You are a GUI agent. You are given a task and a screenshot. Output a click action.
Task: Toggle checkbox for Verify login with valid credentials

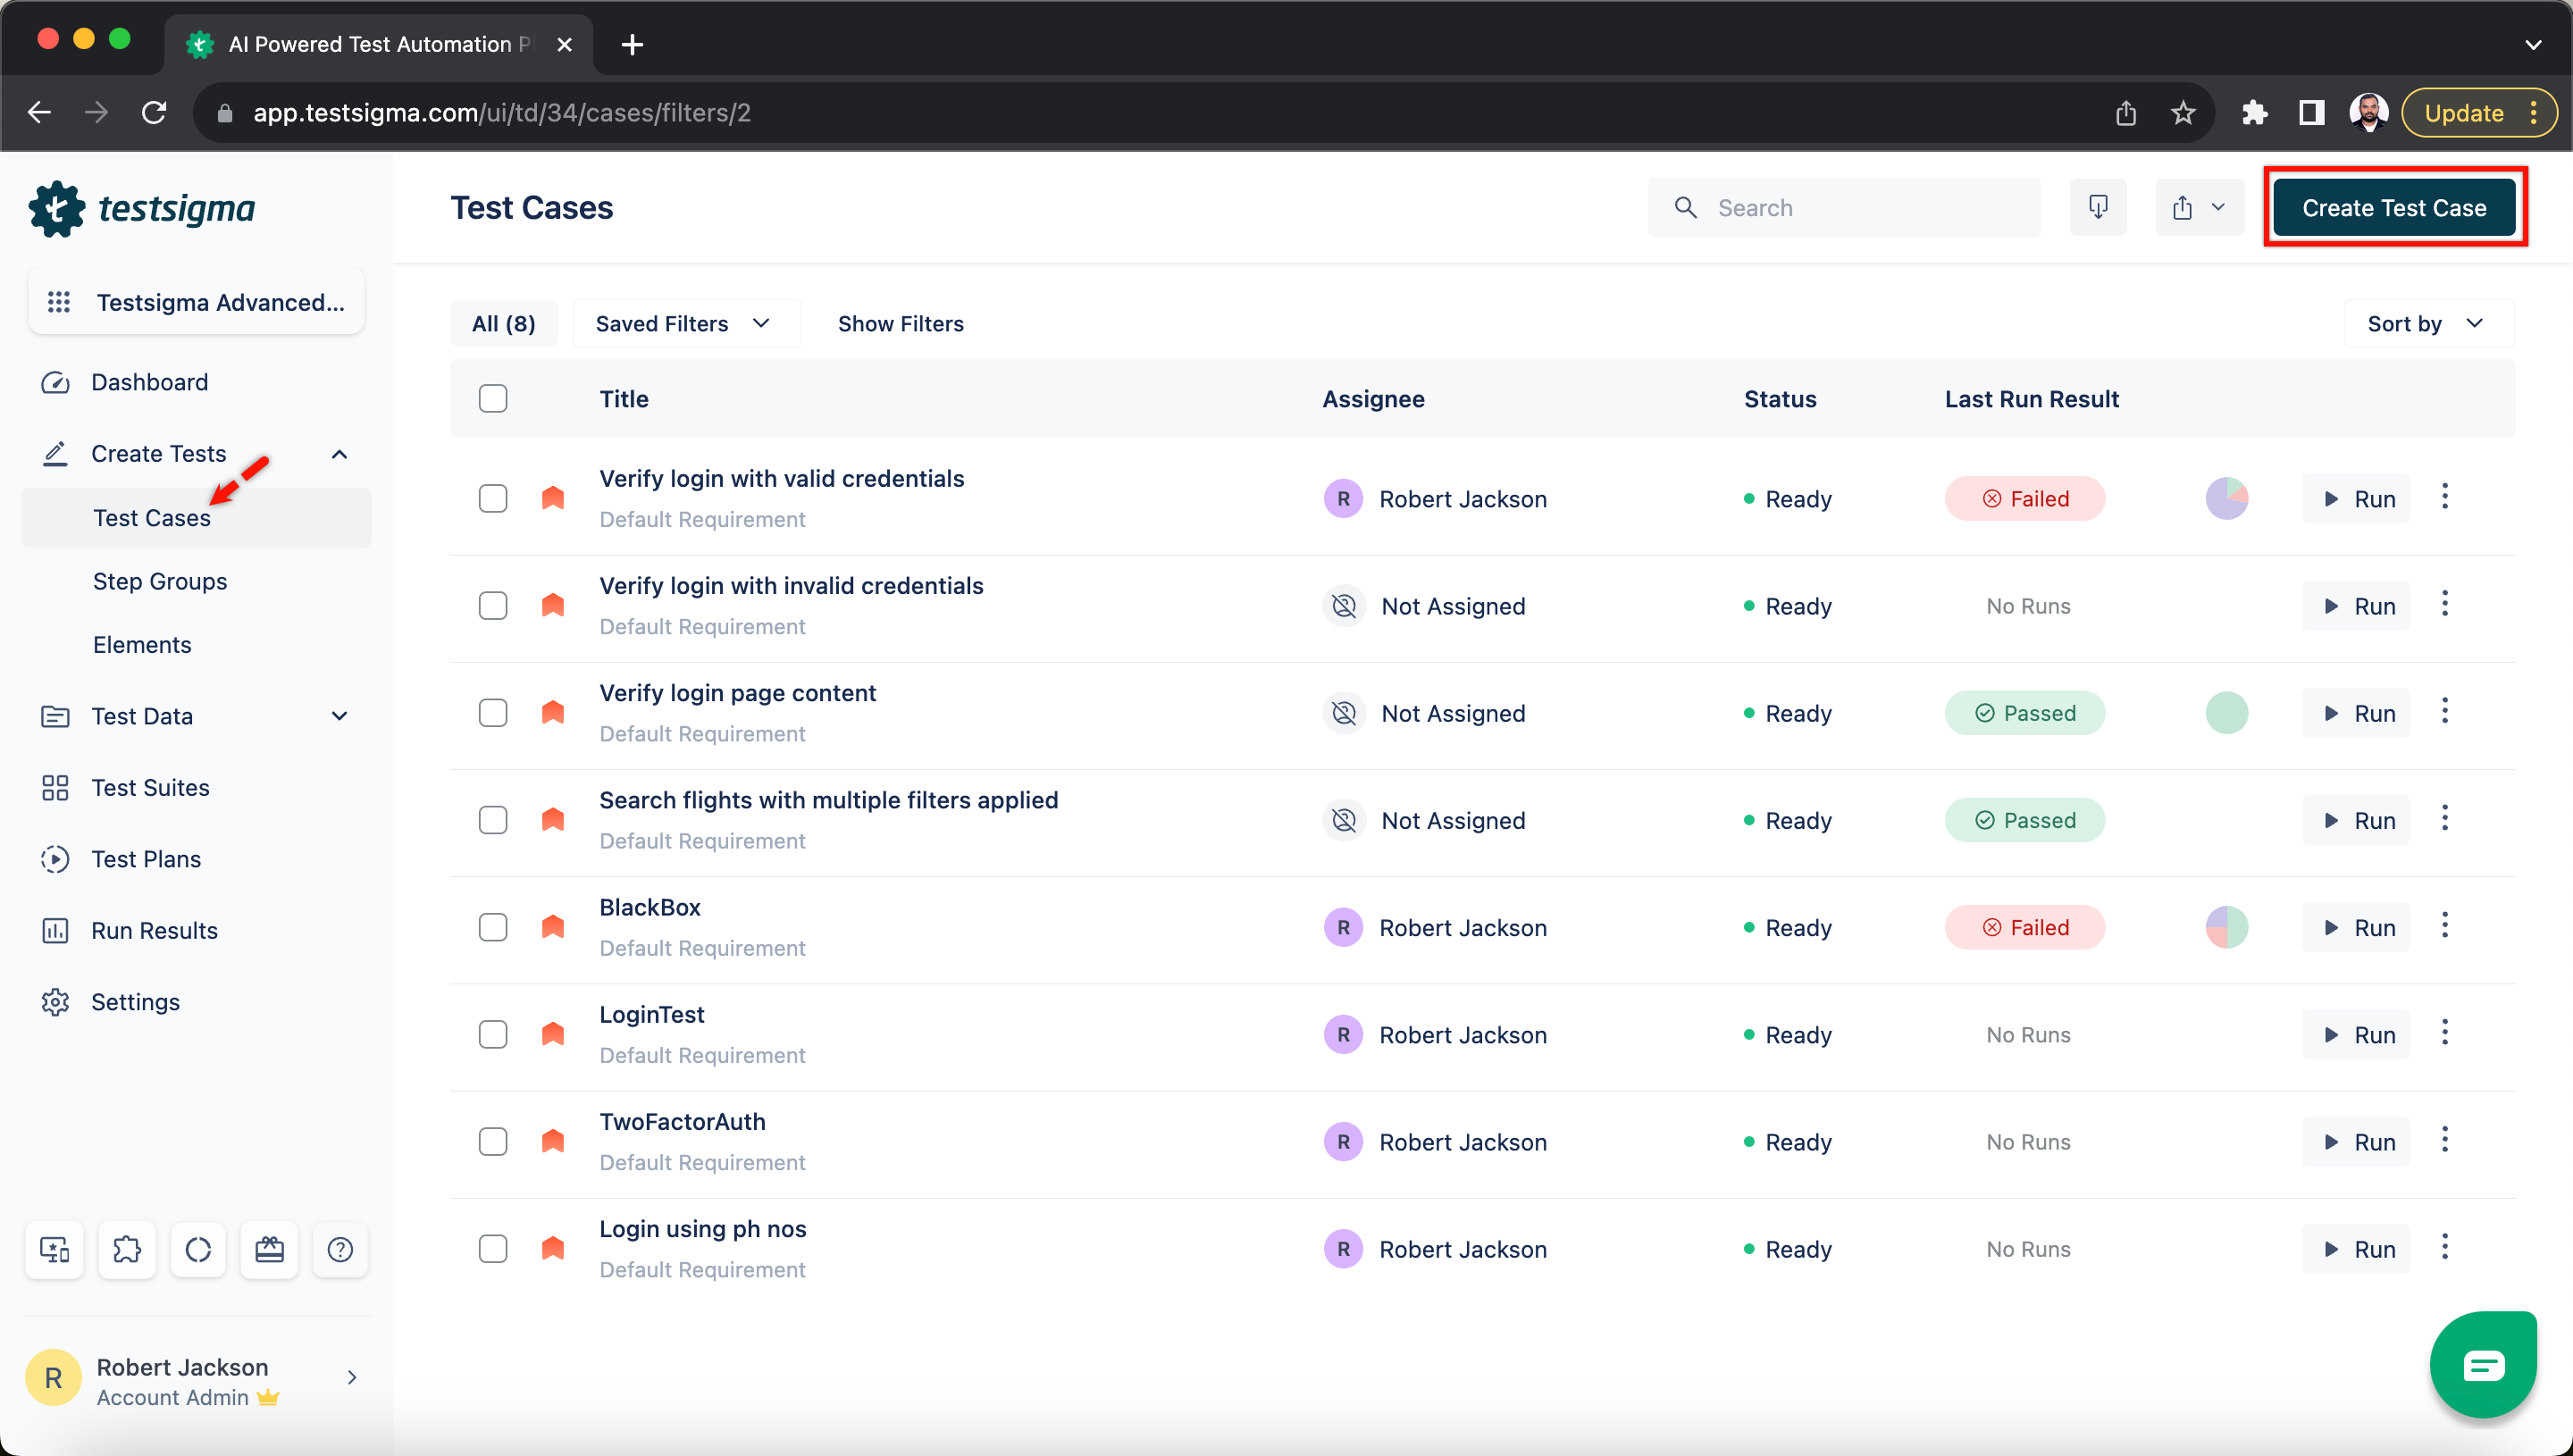[493, 498]
